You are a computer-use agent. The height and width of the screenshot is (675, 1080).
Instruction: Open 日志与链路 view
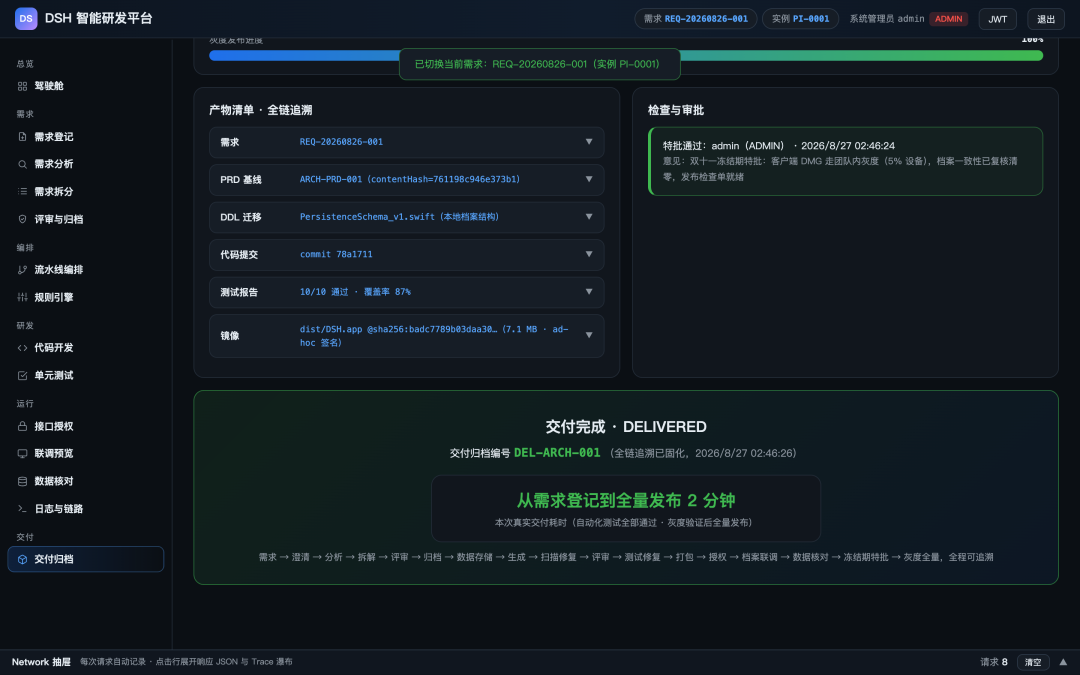click(85, 508)
